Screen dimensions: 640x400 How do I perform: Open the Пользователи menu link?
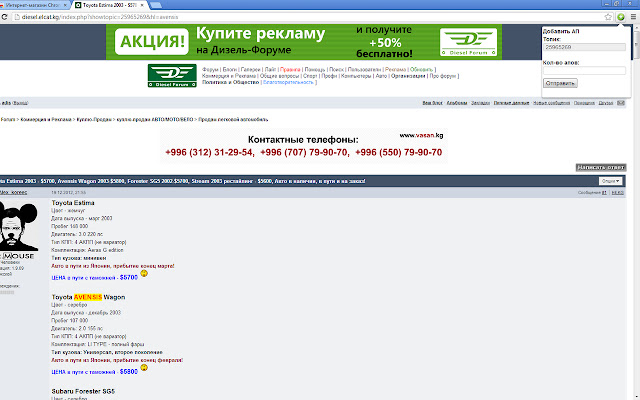tap(364, 70)
